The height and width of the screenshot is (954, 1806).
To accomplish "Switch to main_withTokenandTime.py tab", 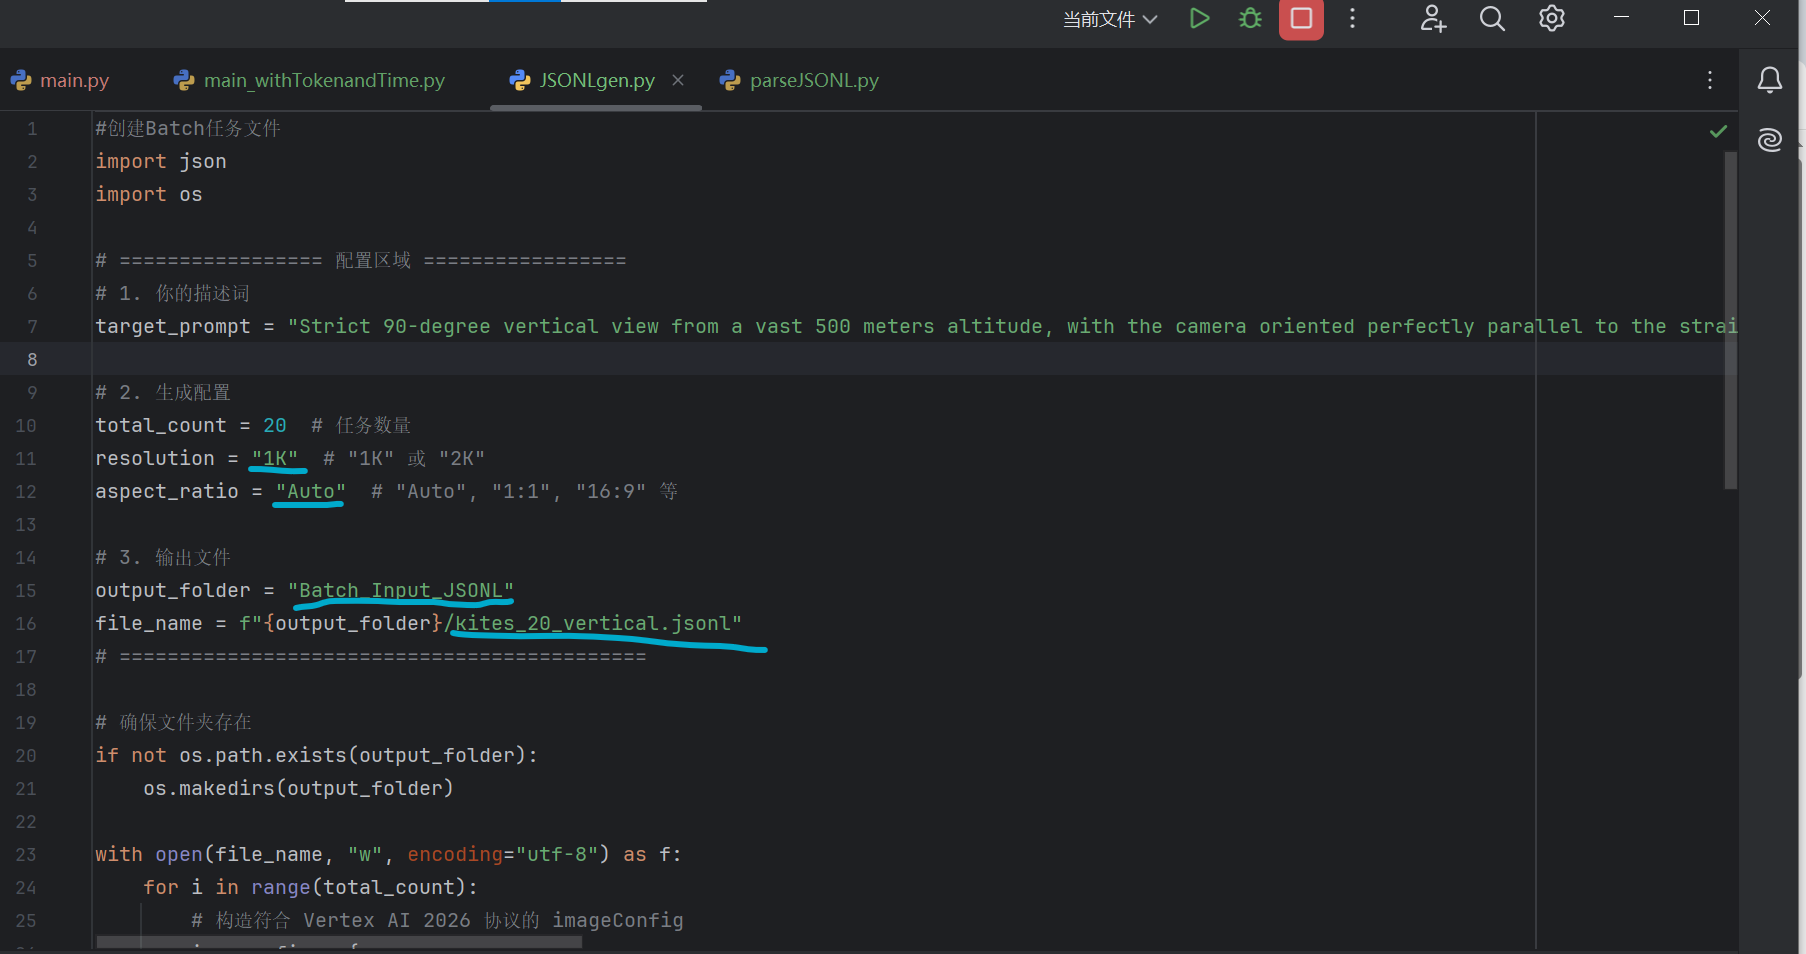I will tap(309, 80).
